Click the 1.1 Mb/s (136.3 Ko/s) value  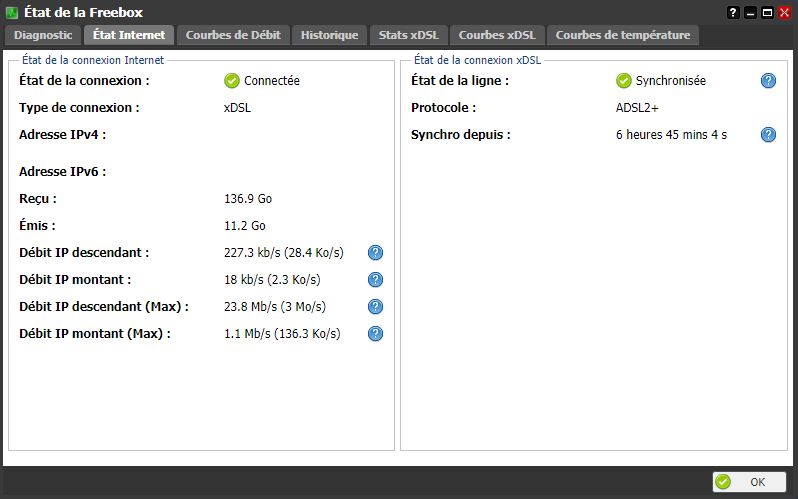[282, 334]
